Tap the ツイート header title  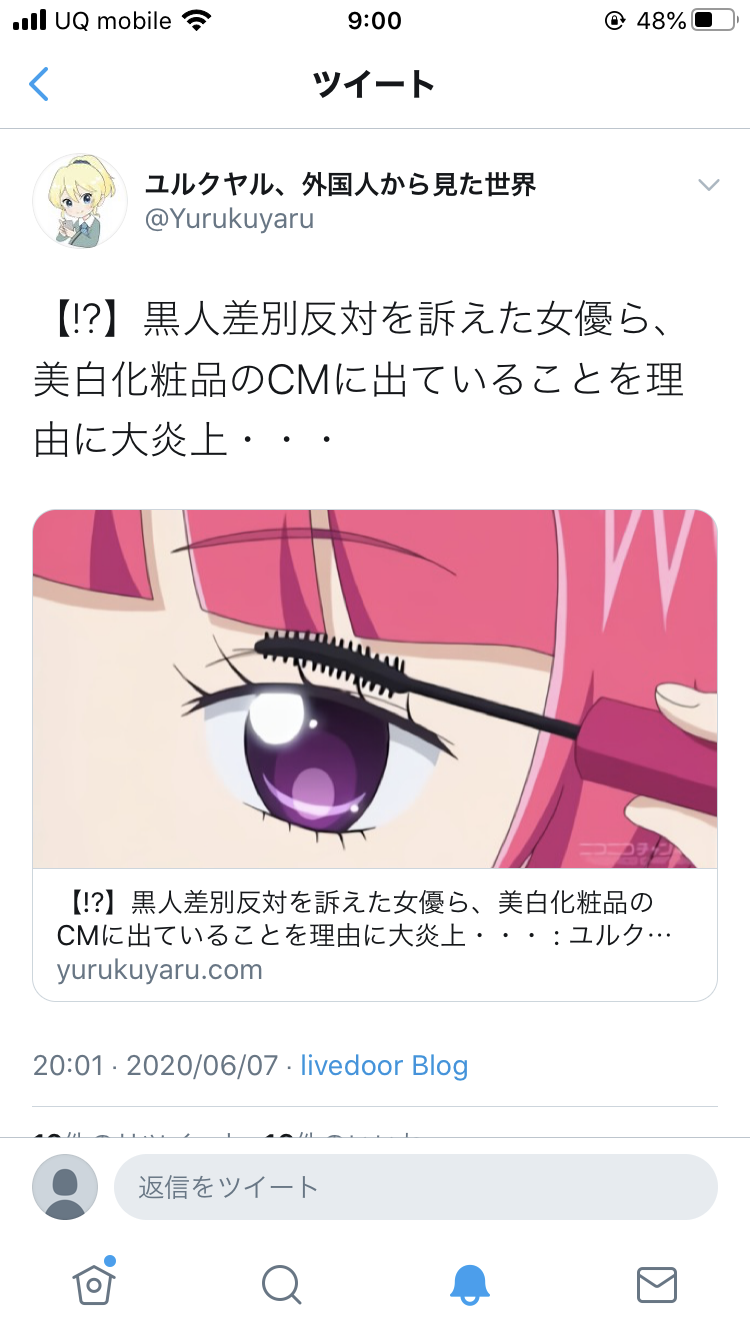[375, 84]
